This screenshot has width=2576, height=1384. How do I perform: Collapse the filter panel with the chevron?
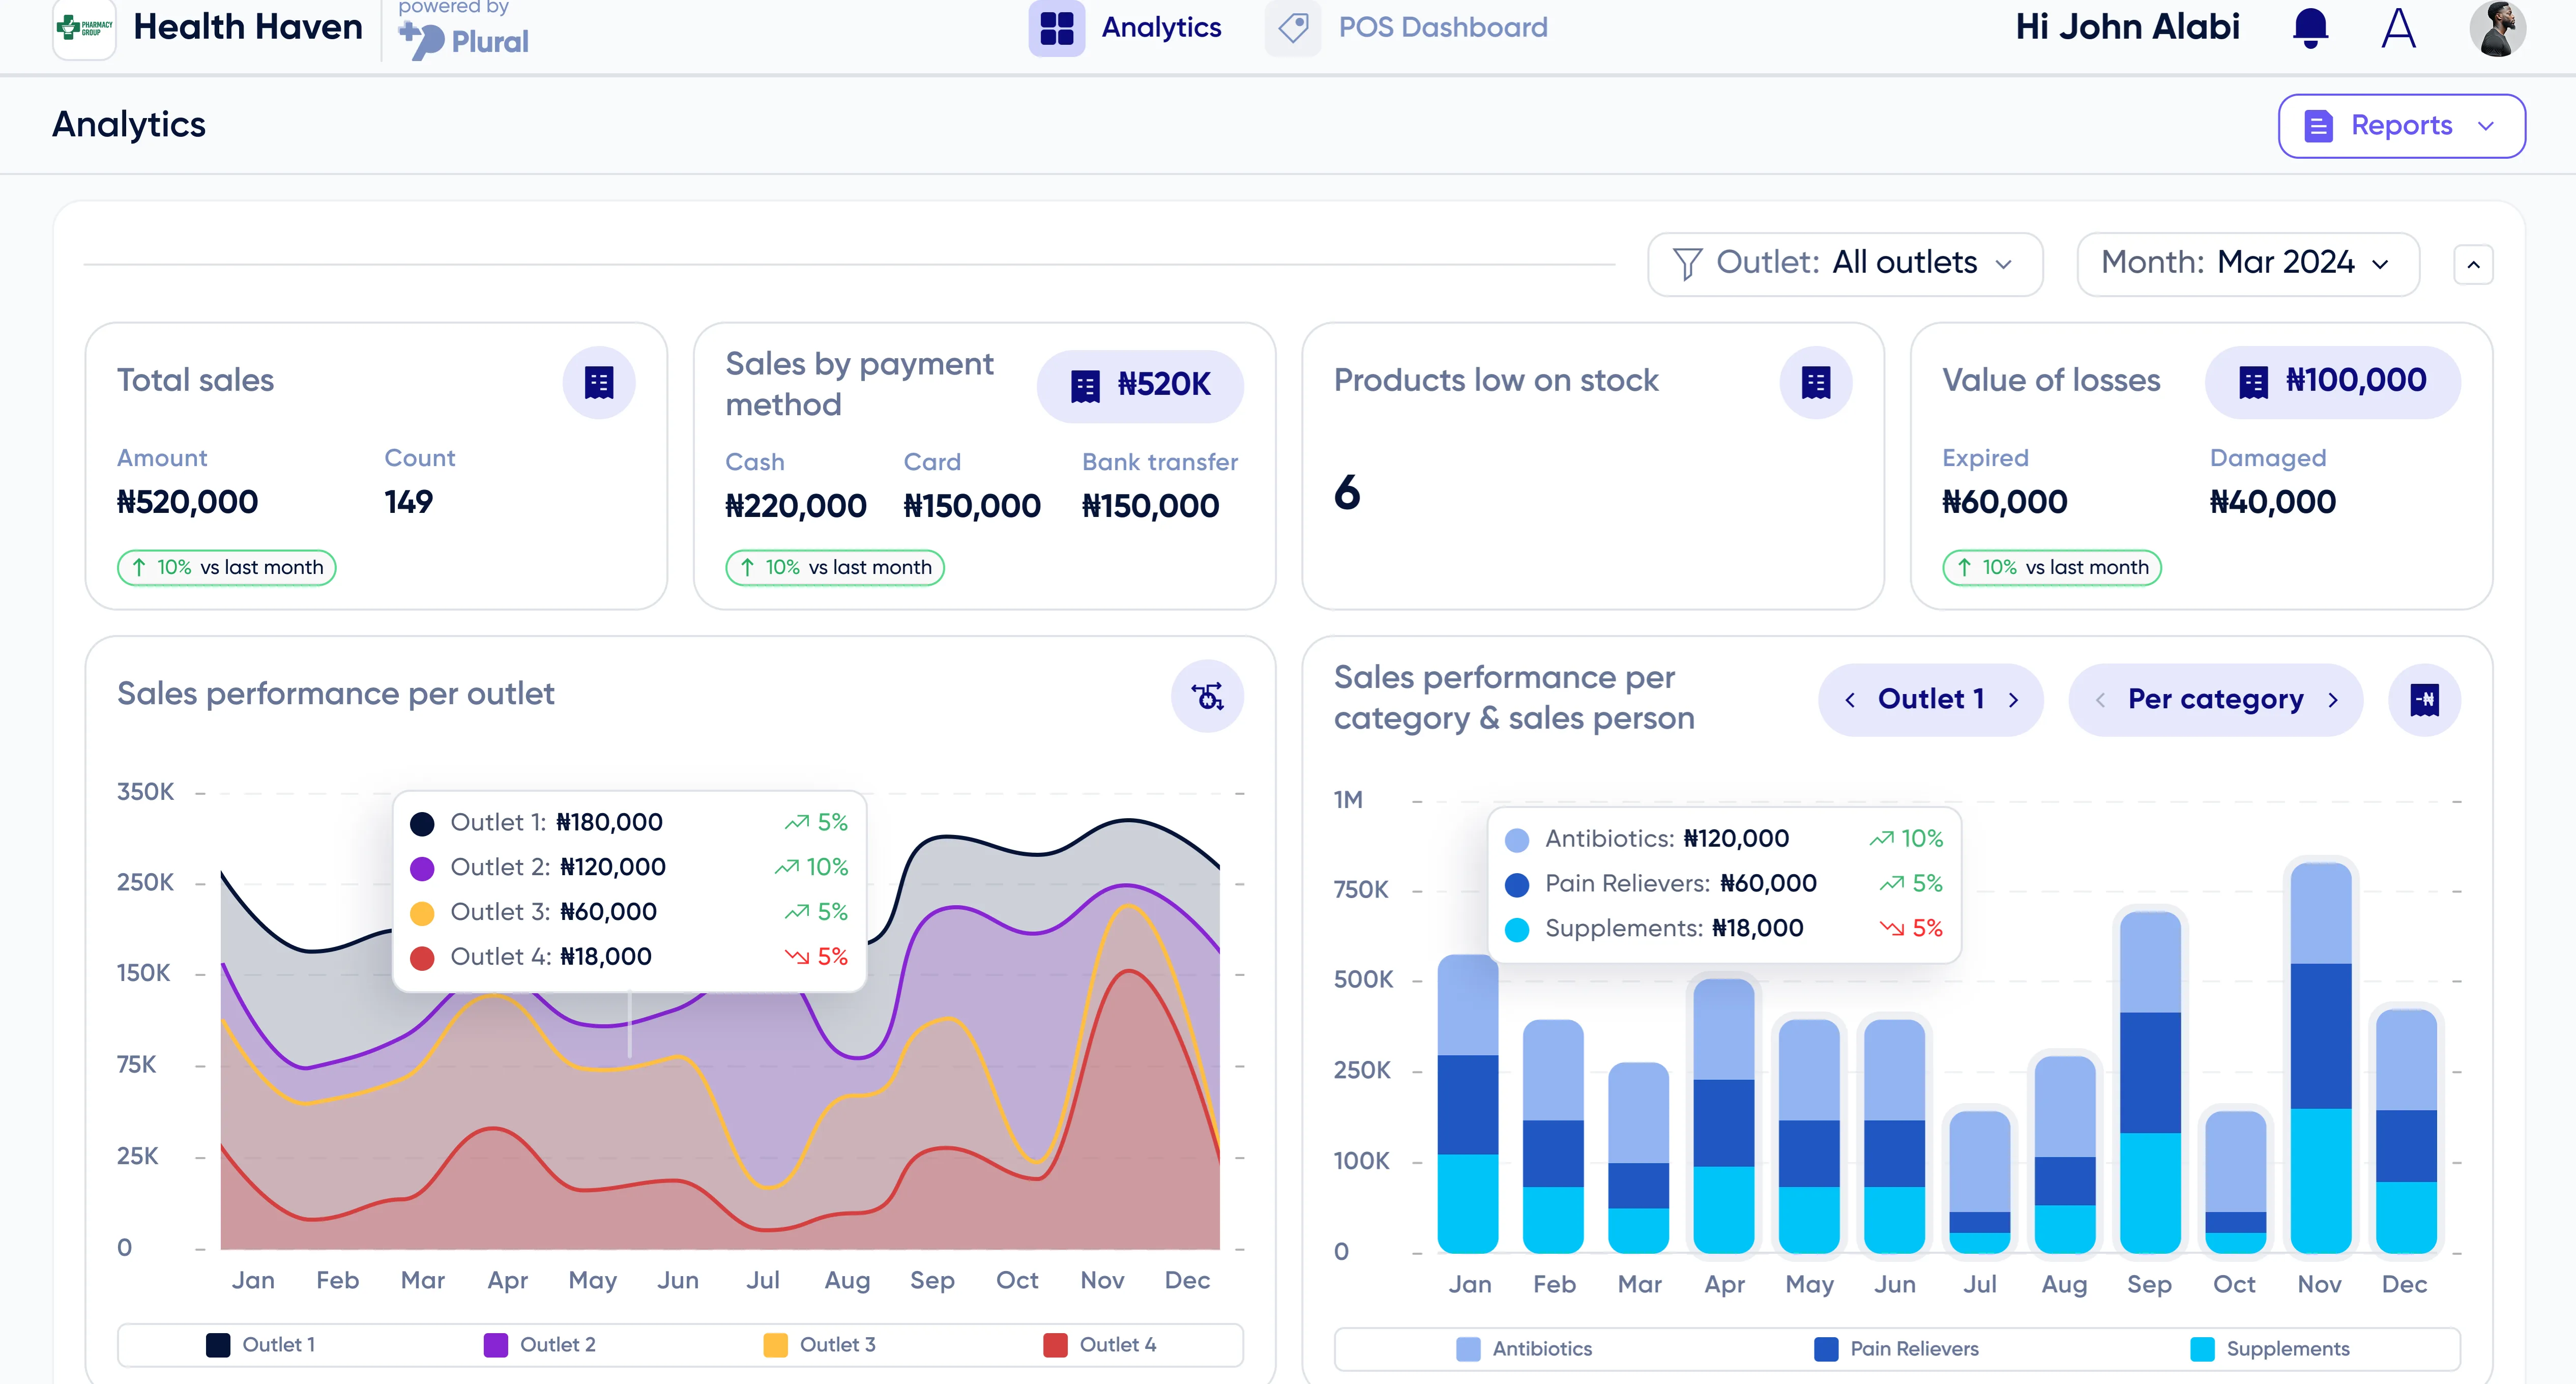(2473, 265)
